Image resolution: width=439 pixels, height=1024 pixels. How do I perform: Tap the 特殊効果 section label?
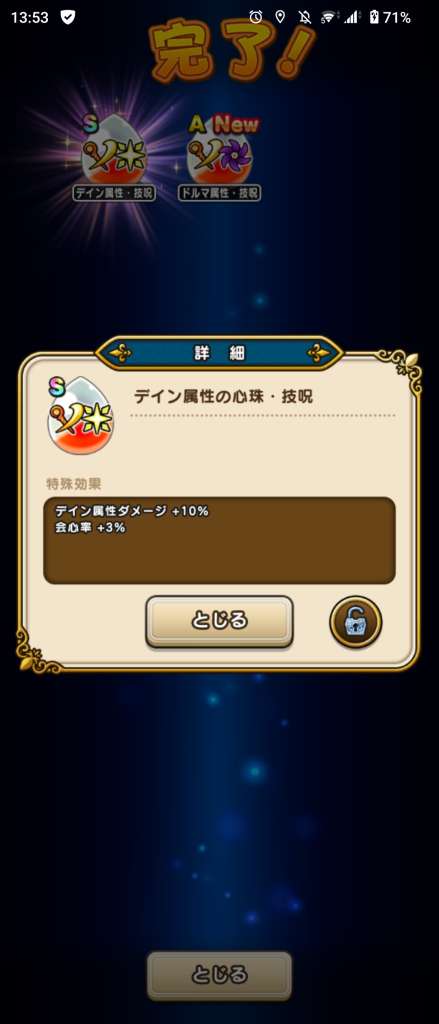click(73, 484)
